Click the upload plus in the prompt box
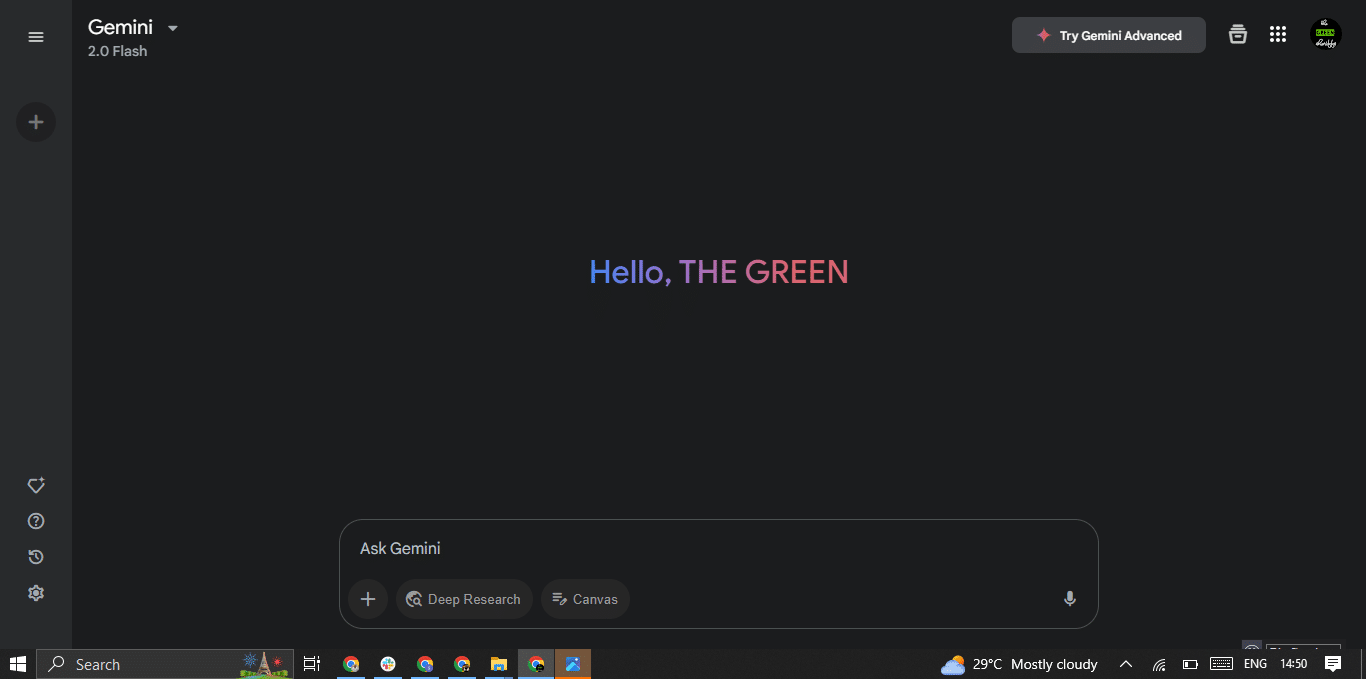This screenshot has width=1366, height=679. (367, 599)
